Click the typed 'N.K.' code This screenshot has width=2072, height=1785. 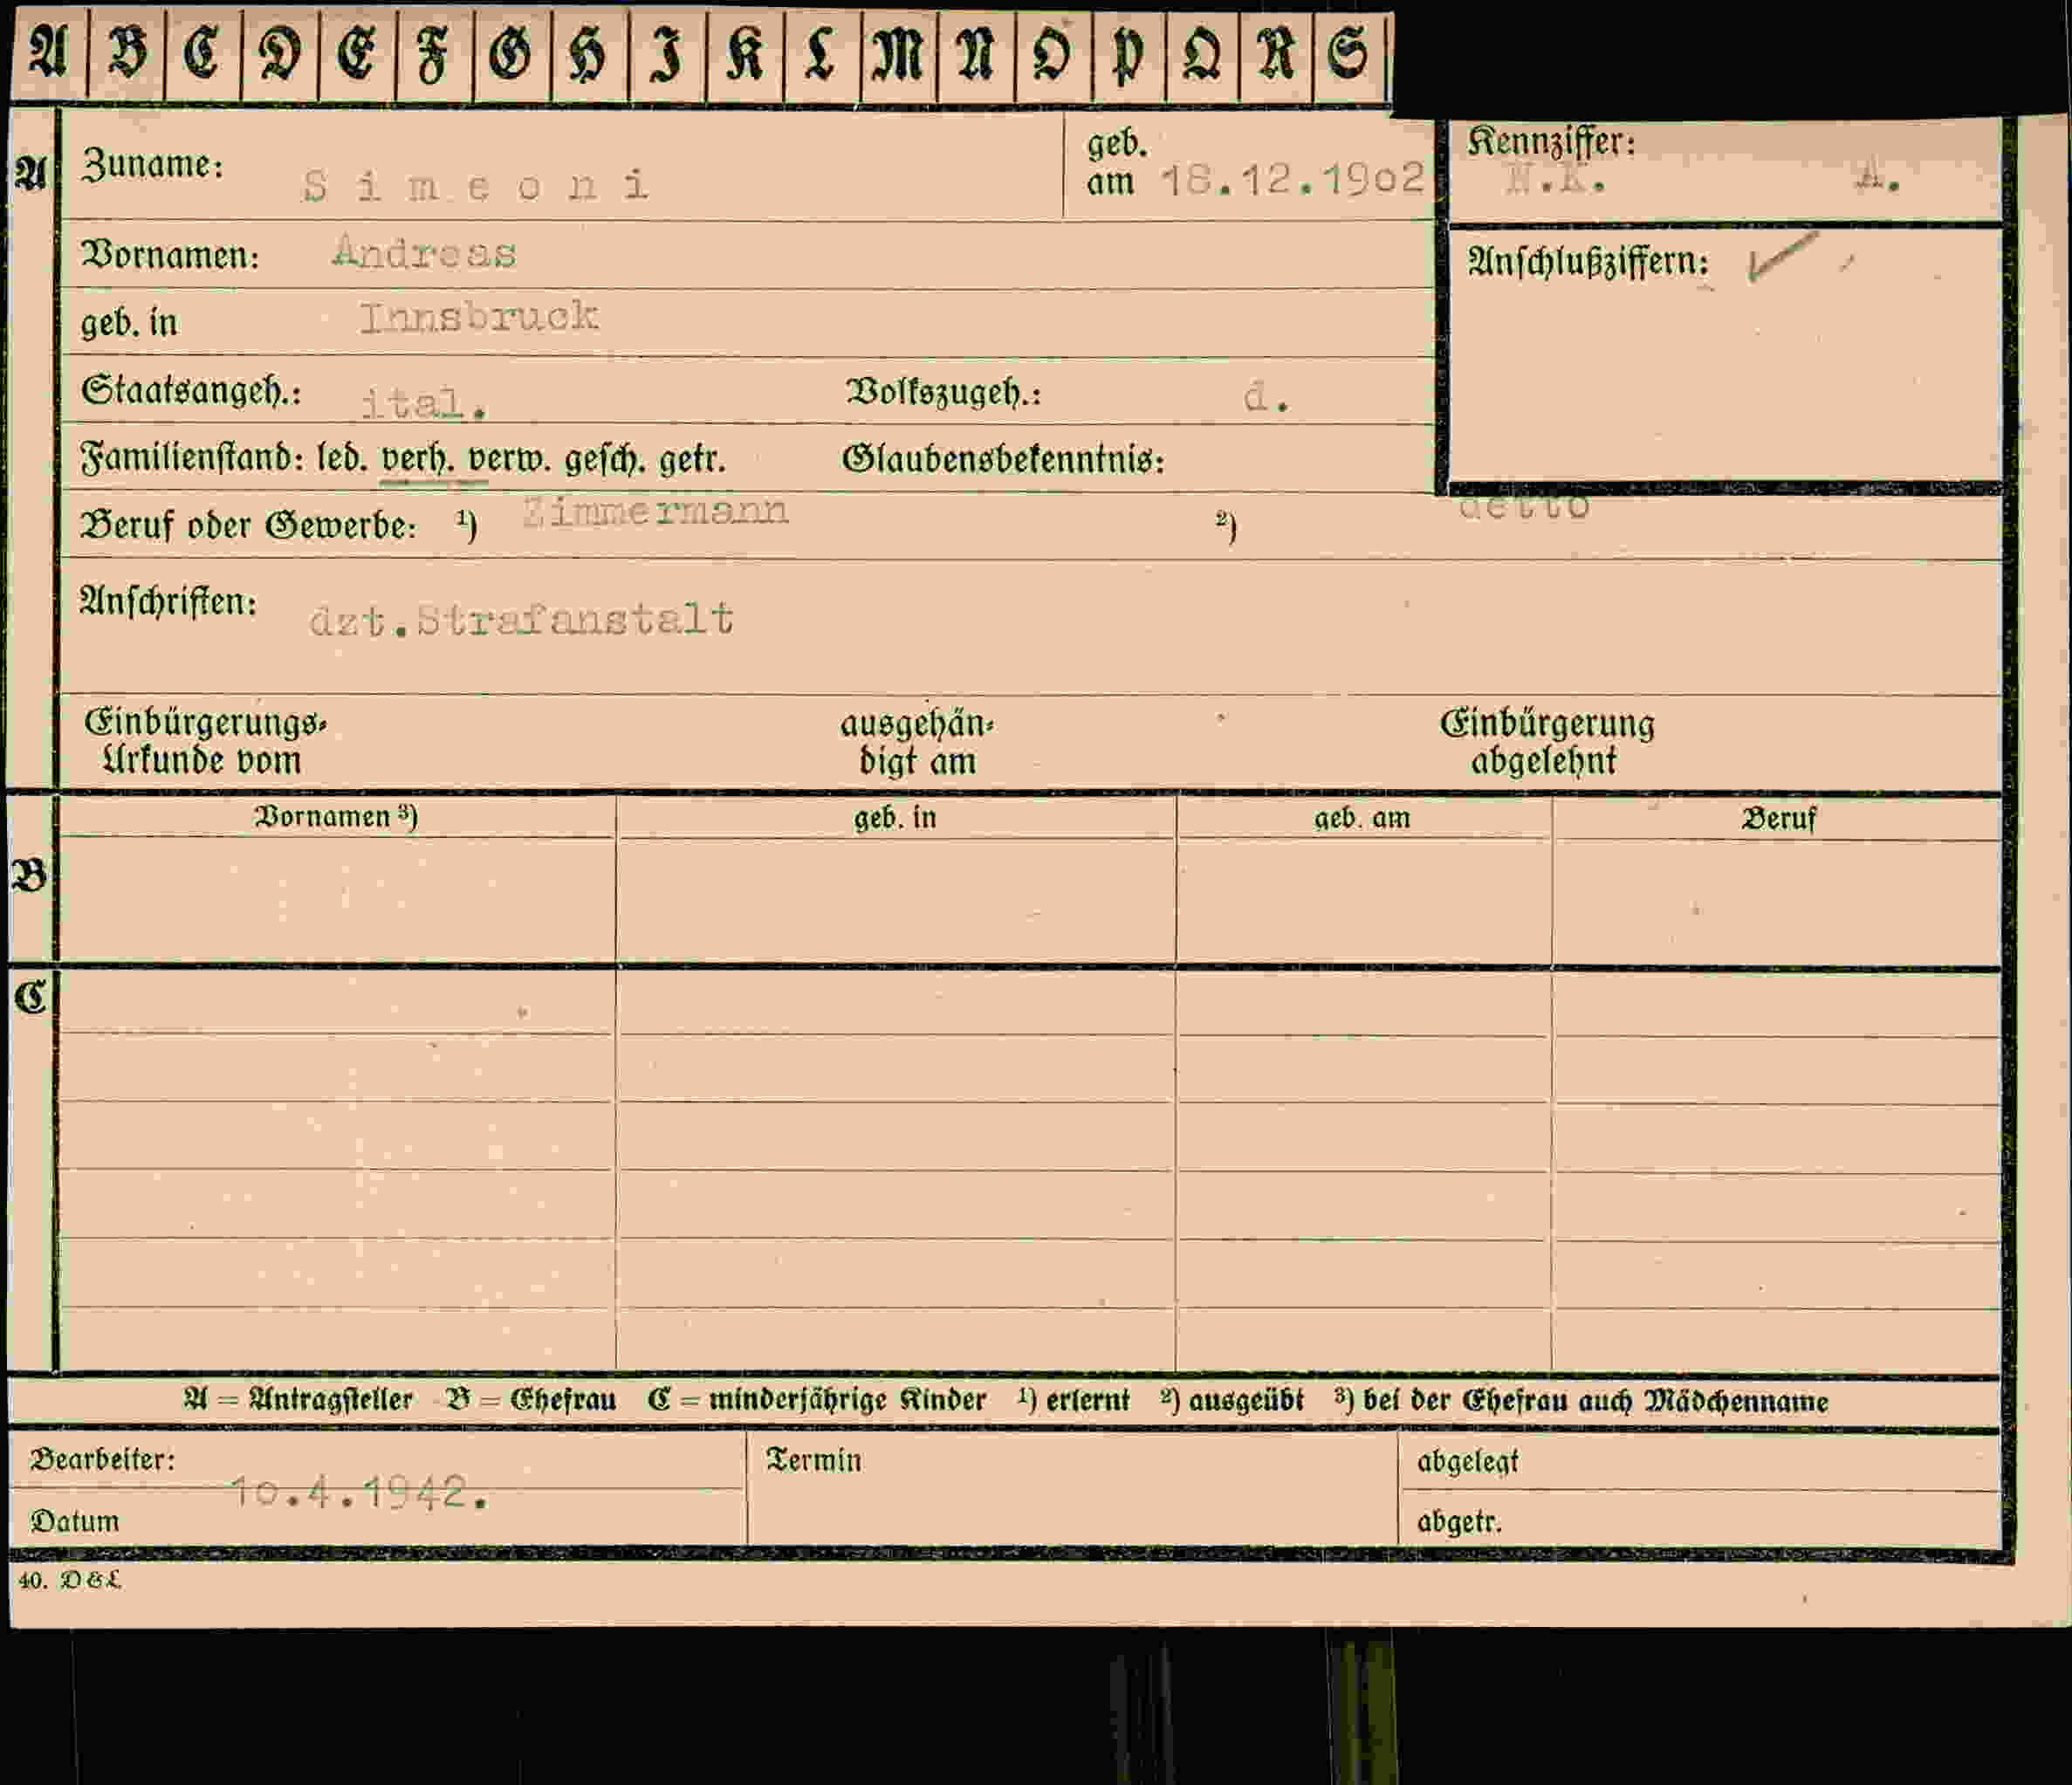pyautogui.click(x=1555, y=180)
